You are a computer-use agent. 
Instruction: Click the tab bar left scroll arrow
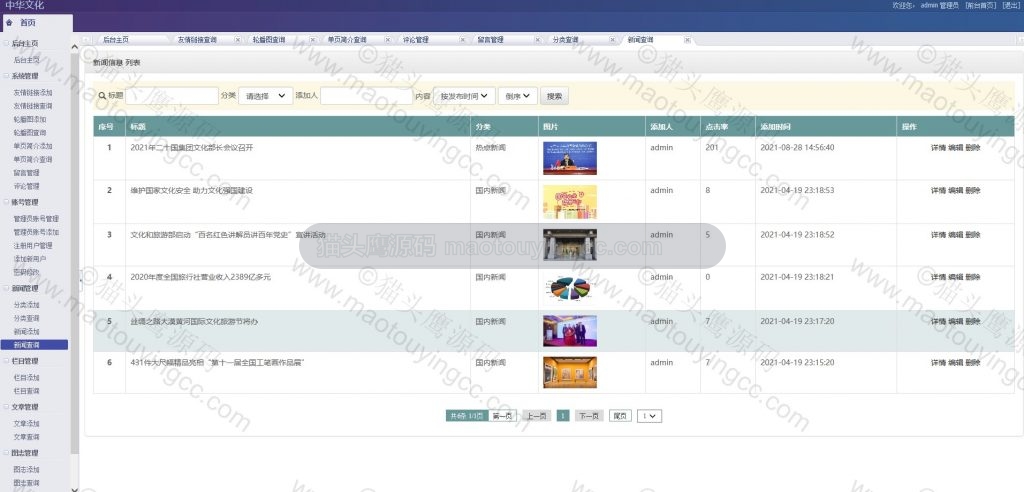tap(87, 40)
